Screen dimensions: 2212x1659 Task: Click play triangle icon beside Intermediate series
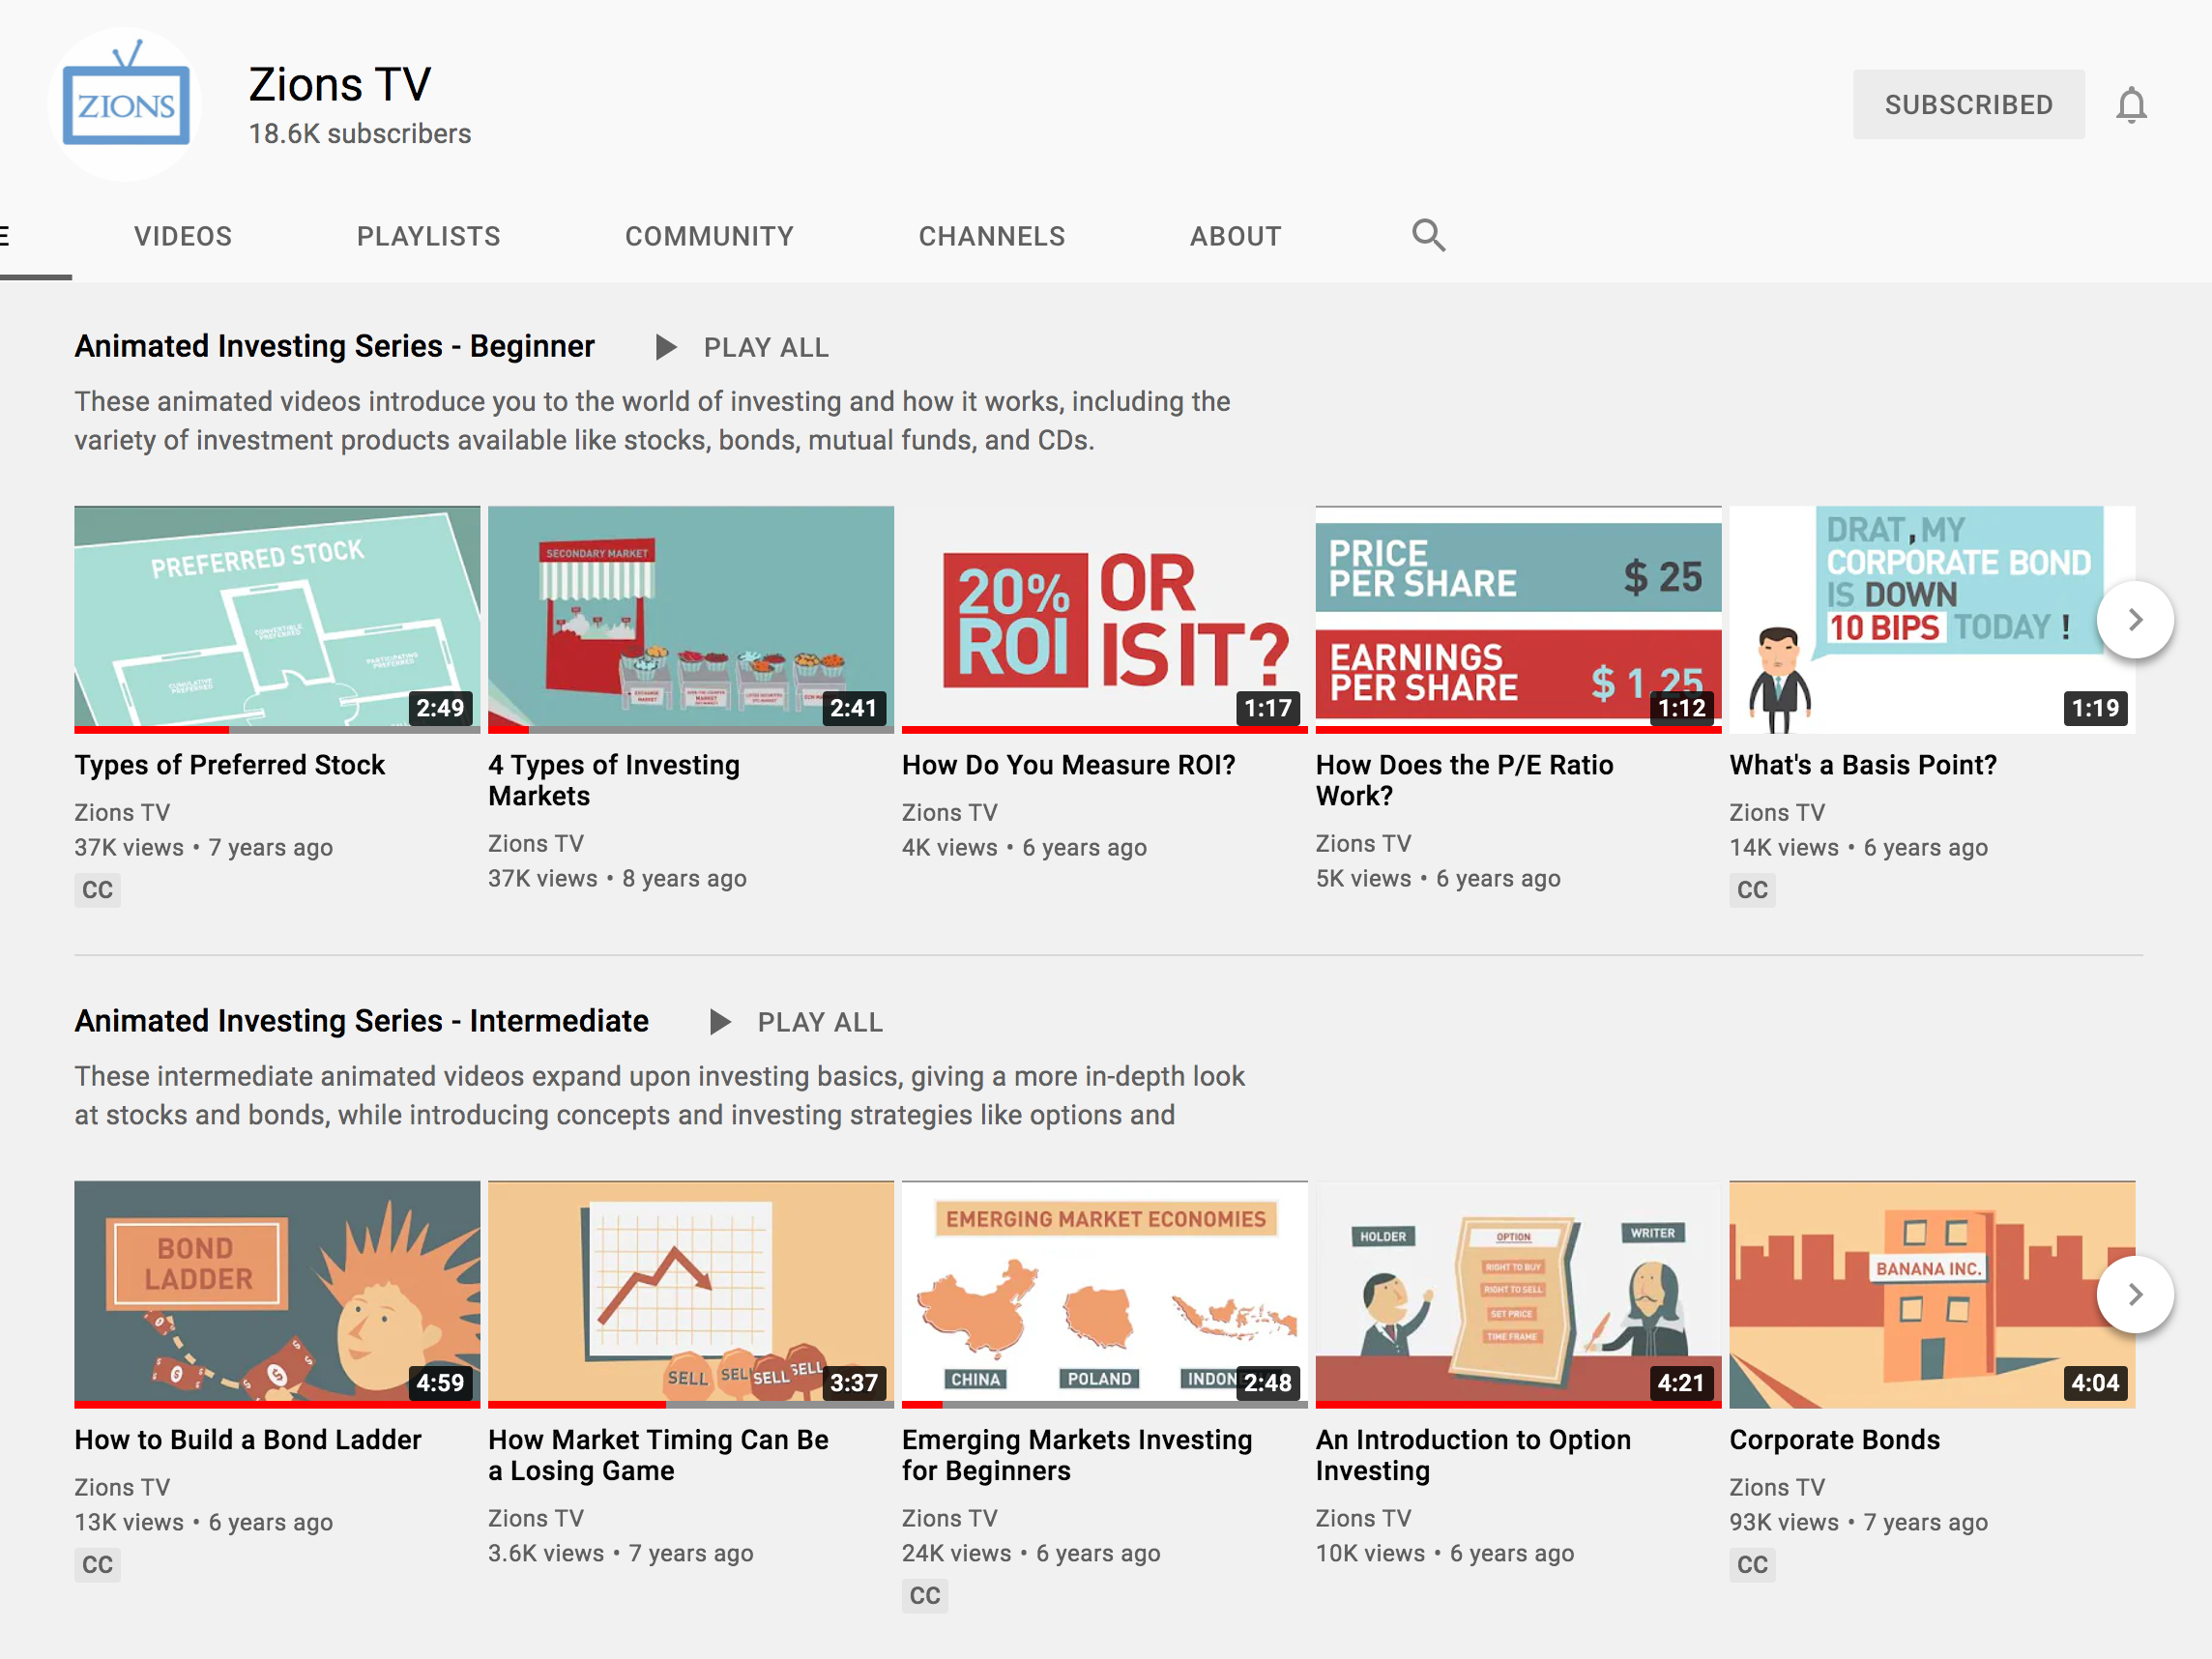coord(719,1022)
